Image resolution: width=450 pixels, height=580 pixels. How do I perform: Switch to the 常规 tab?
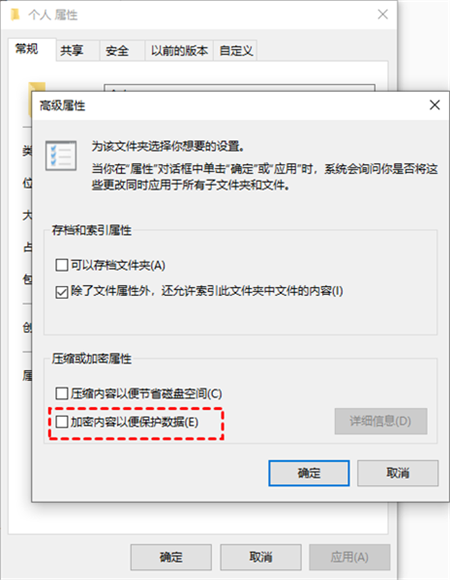click(27, 48)
